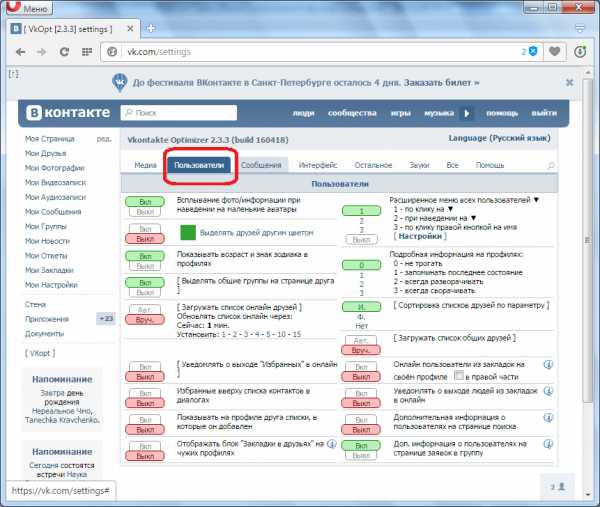Open info icon for Доп. информация заявок в группу
Viewport: 600px width, 507px height.
click(548, 444)
